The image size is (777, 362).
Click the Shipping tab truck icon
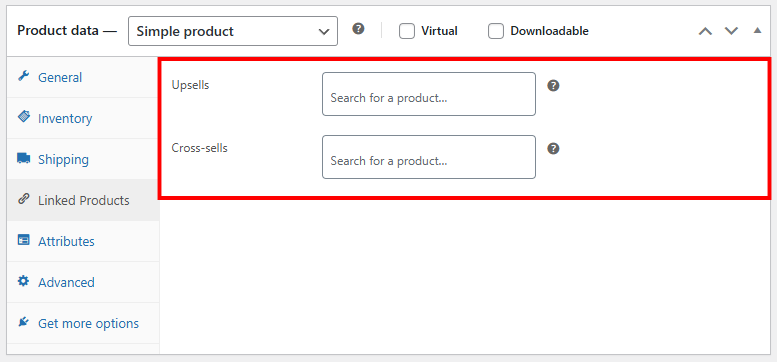[x=23, y=158]
